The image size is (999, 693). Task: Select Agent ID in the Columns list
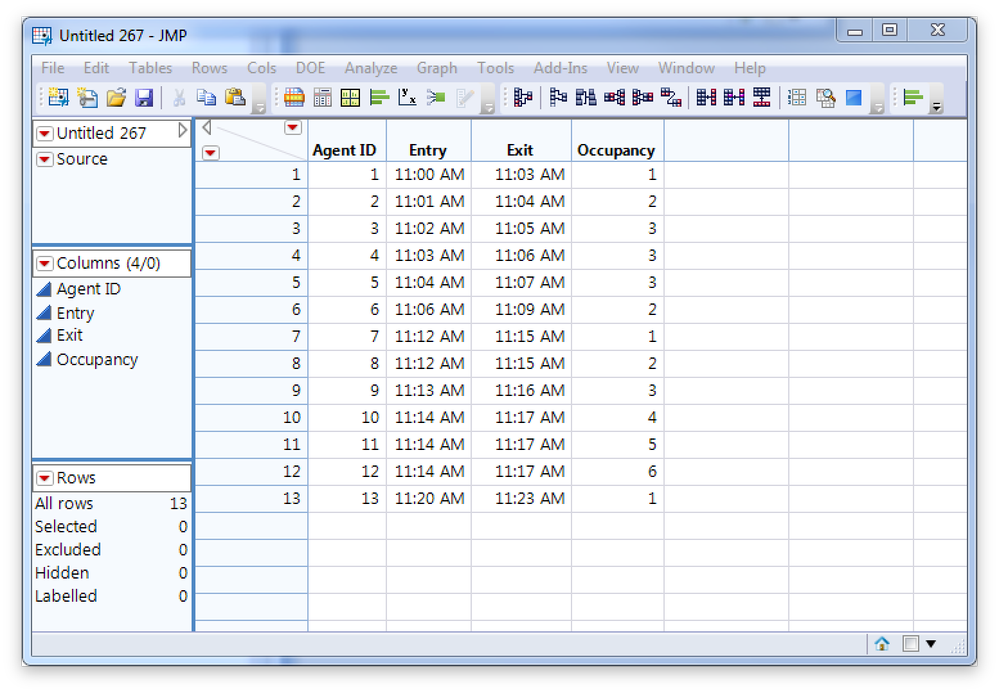point(89,289)
